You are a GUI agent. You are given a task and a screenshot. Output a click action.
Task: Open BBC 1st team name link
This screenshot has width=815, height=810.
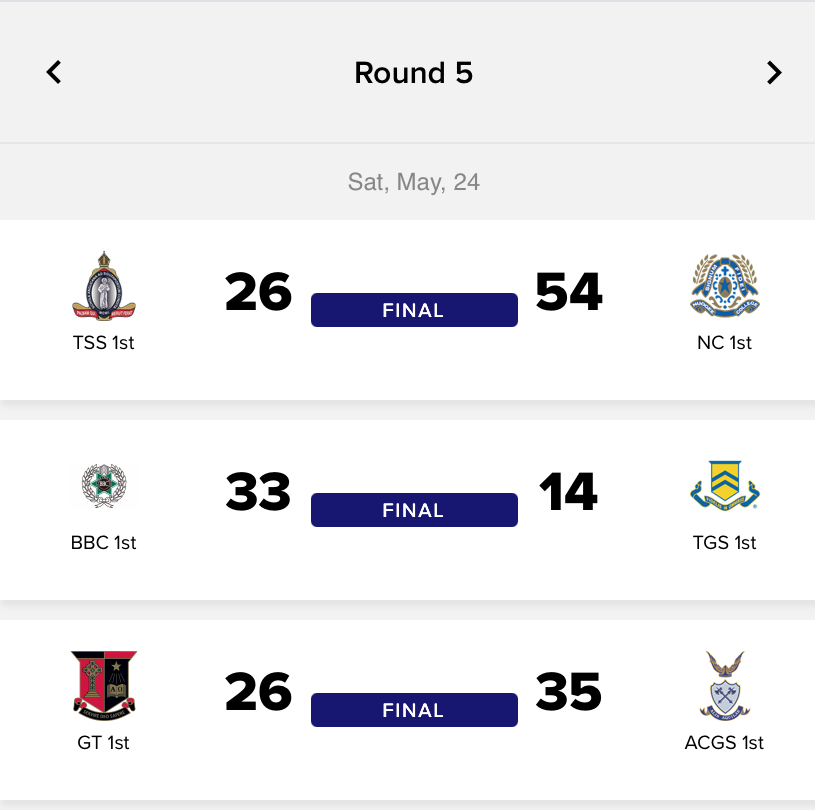point(103,543)
